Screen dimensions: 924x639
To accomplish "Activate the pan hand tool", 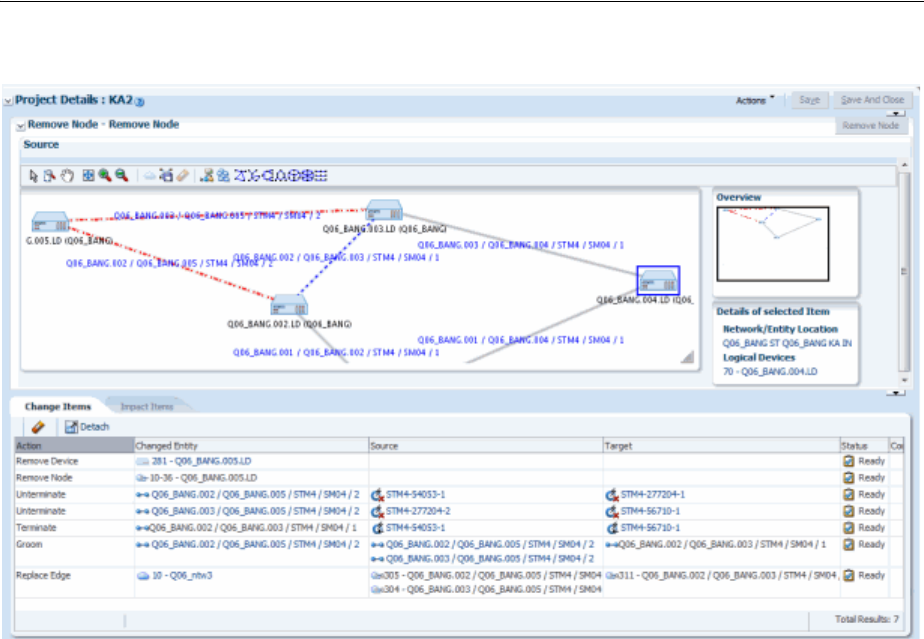I will pos(67,176).
